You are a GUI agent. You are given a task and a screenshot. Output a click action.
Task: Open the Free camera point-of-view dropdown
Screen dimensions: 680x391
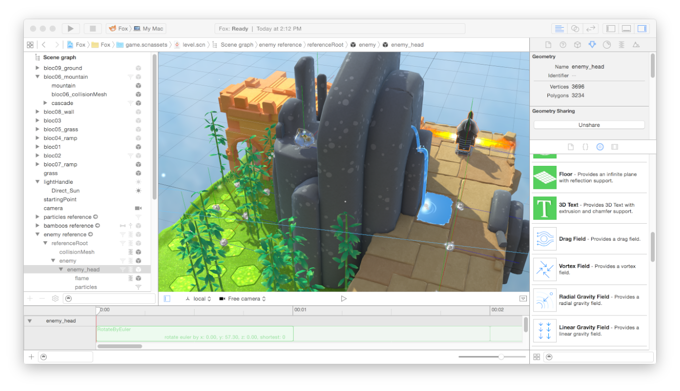242,299
